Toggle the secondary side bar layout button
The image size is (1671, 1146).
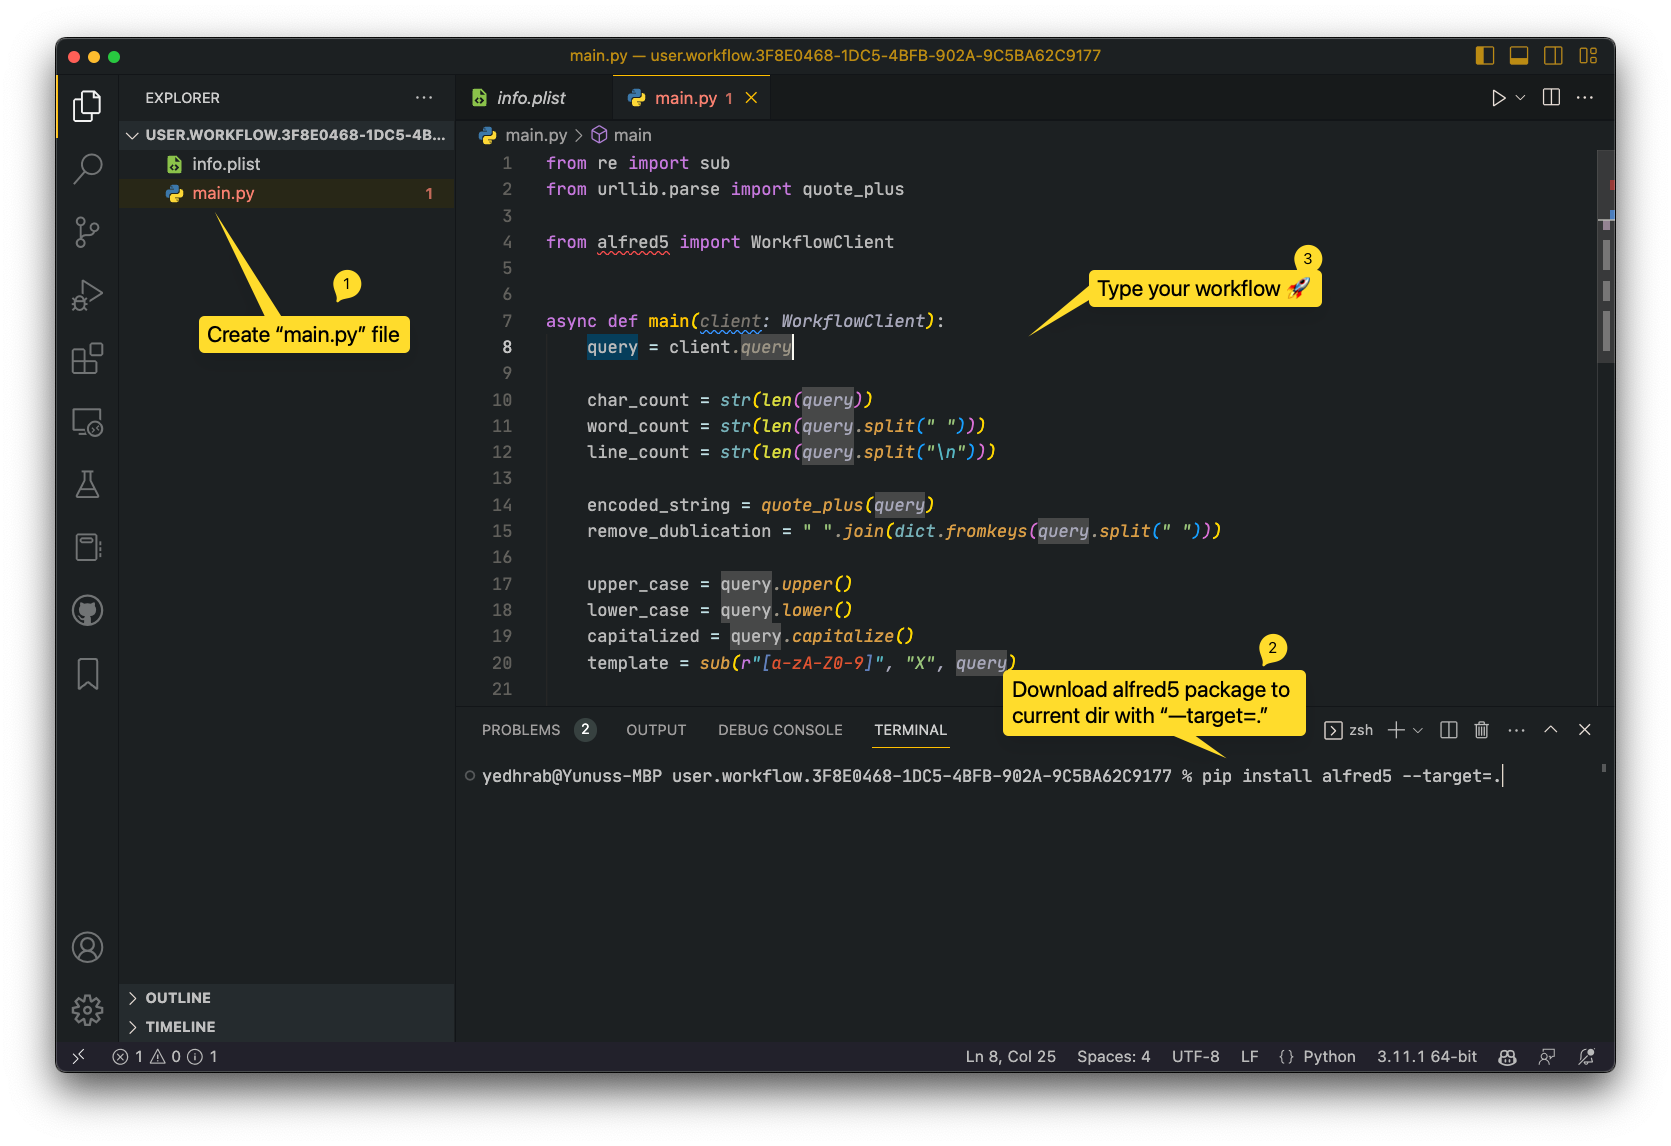[x=1553, y=56]
